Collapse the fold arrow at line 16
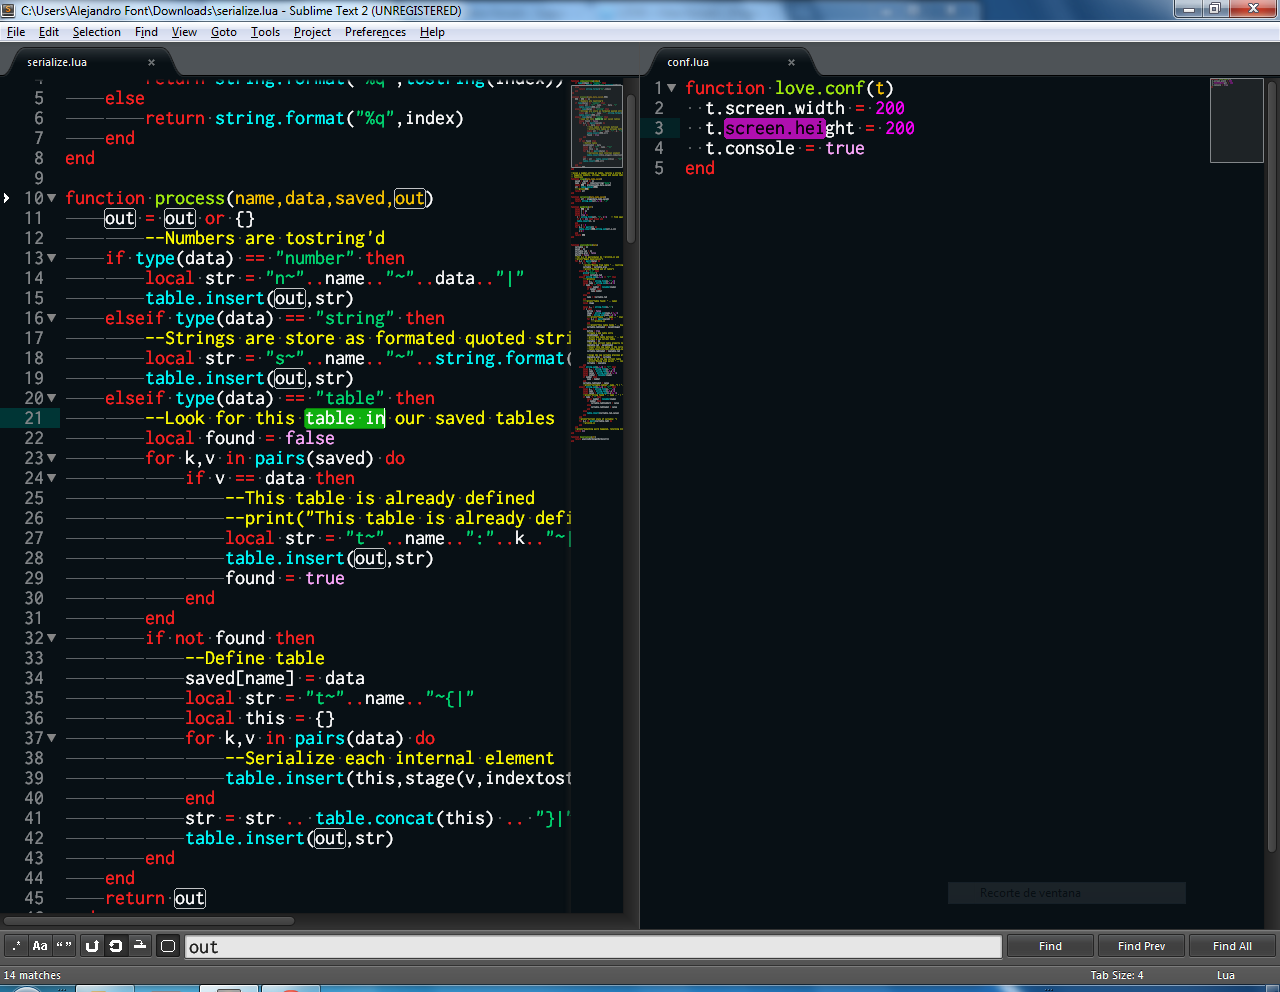Screen dimensions: 1280x992 (x=52, y=318)
